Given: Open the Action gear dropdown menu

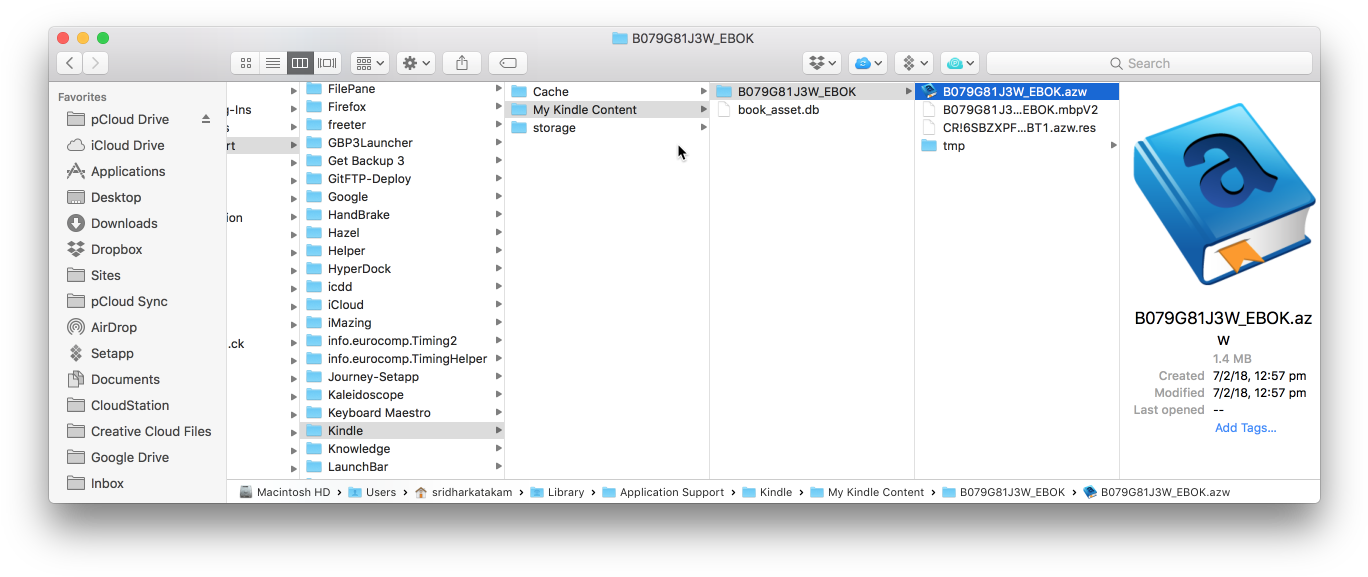Looking at the screenshot, I should click(416, 63).
